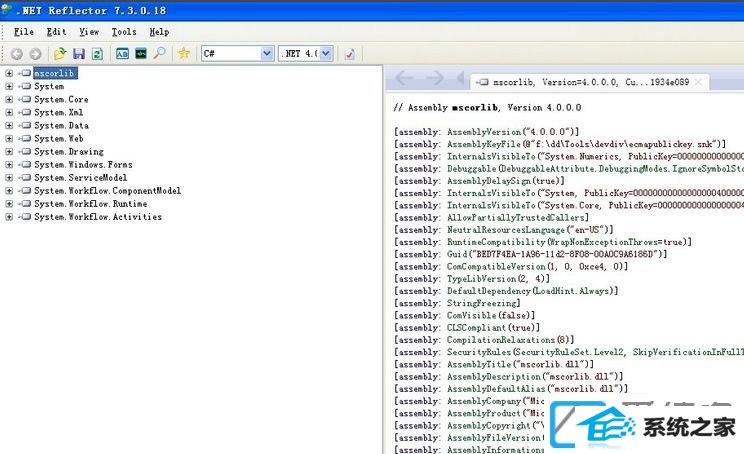Open an assembly with the folder icon
744x454 pixels.
[60, 53]
